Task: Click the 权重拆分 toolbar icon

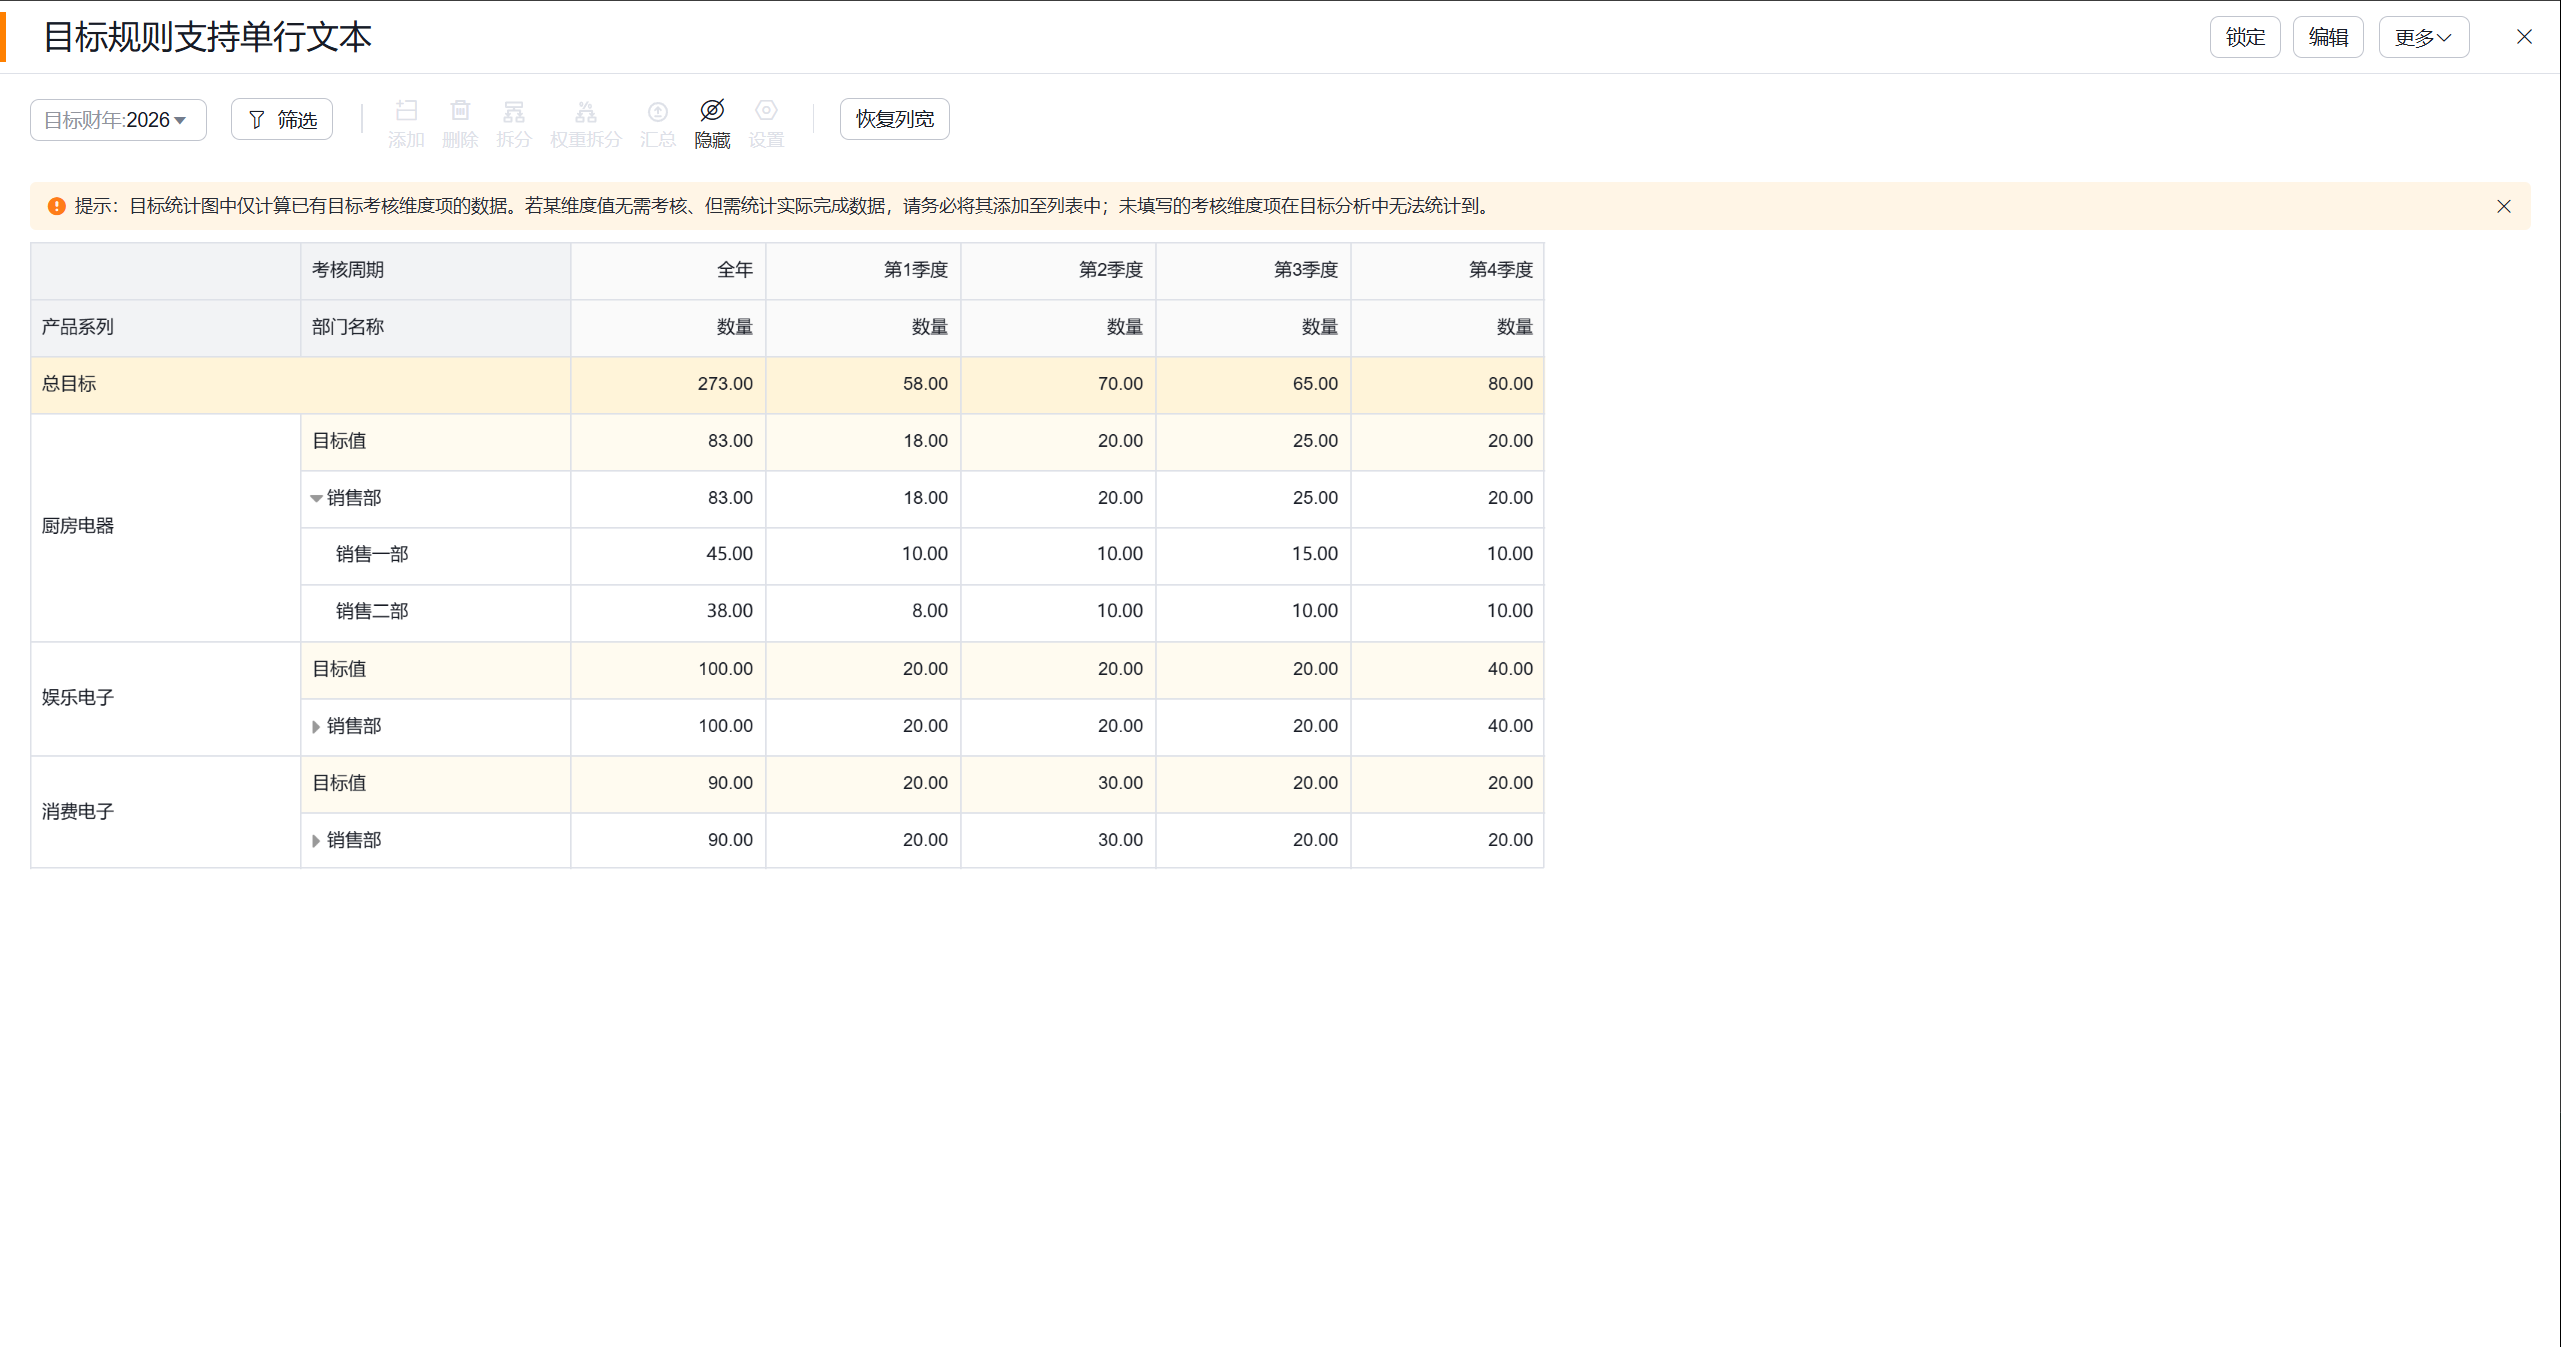Action: click(x=586, y=111)
